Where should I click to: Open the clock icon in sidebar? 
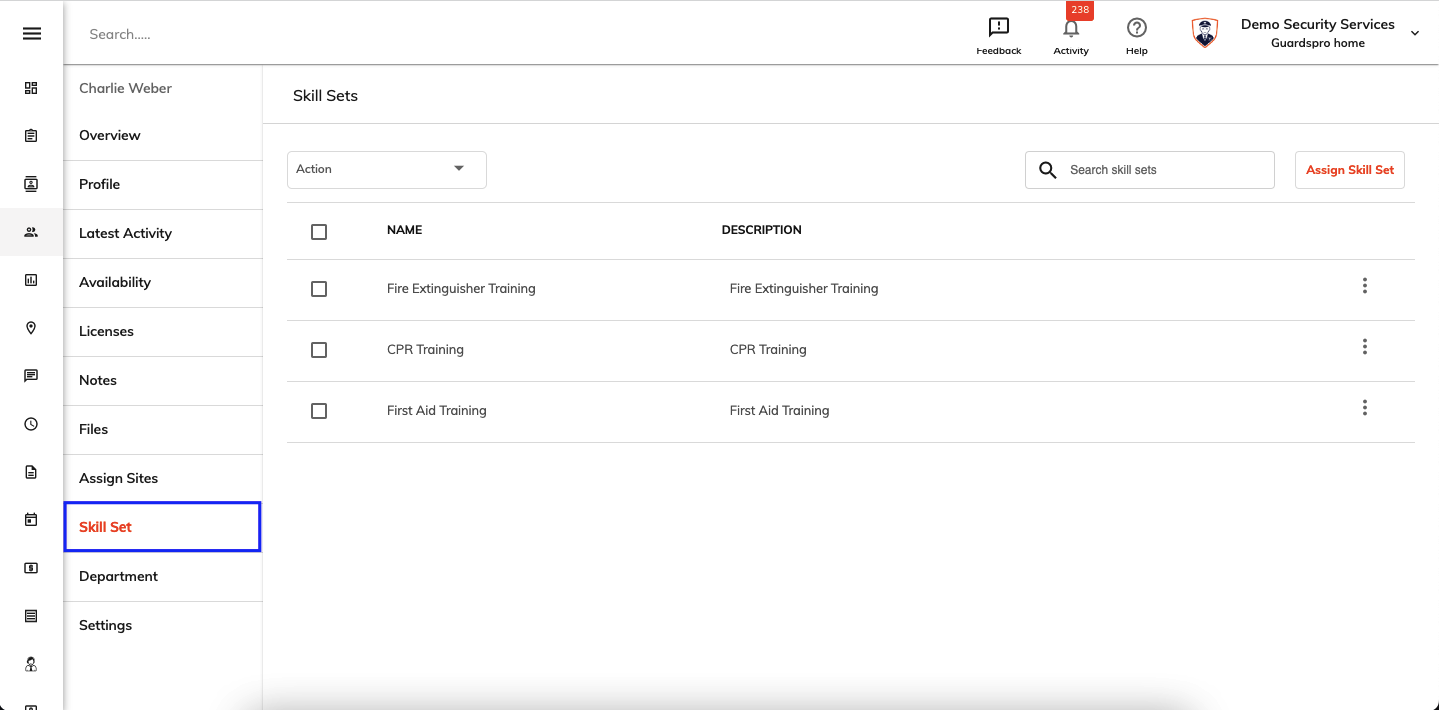click(x=31, y=424)
